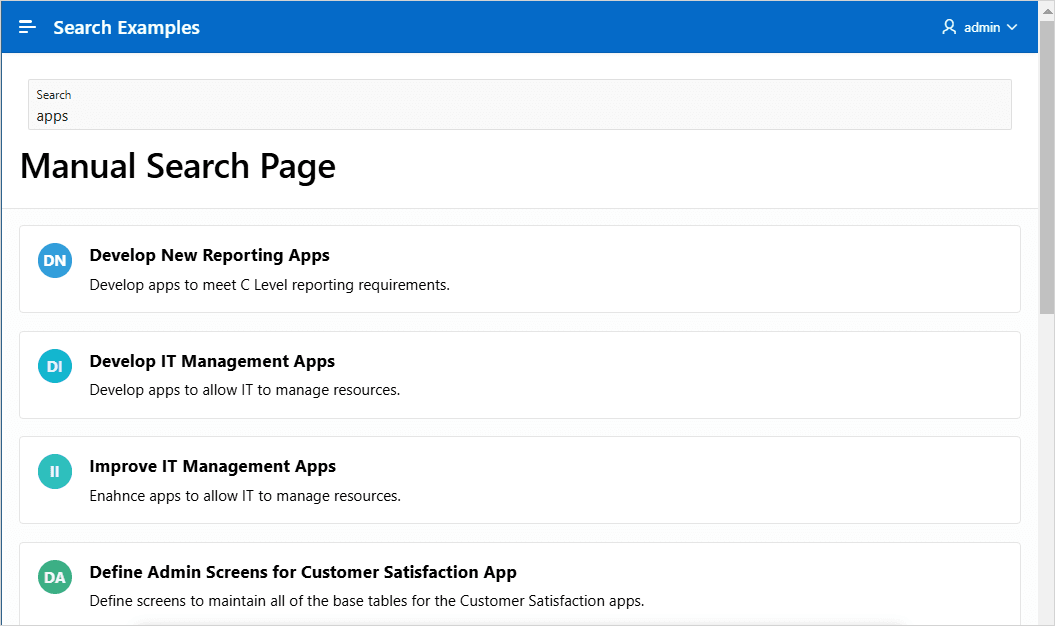This screenshot has width=1055, height=626.
Task: Open the hamburger navigation menu
Action: pyautogui.click(x=27, y=27)
